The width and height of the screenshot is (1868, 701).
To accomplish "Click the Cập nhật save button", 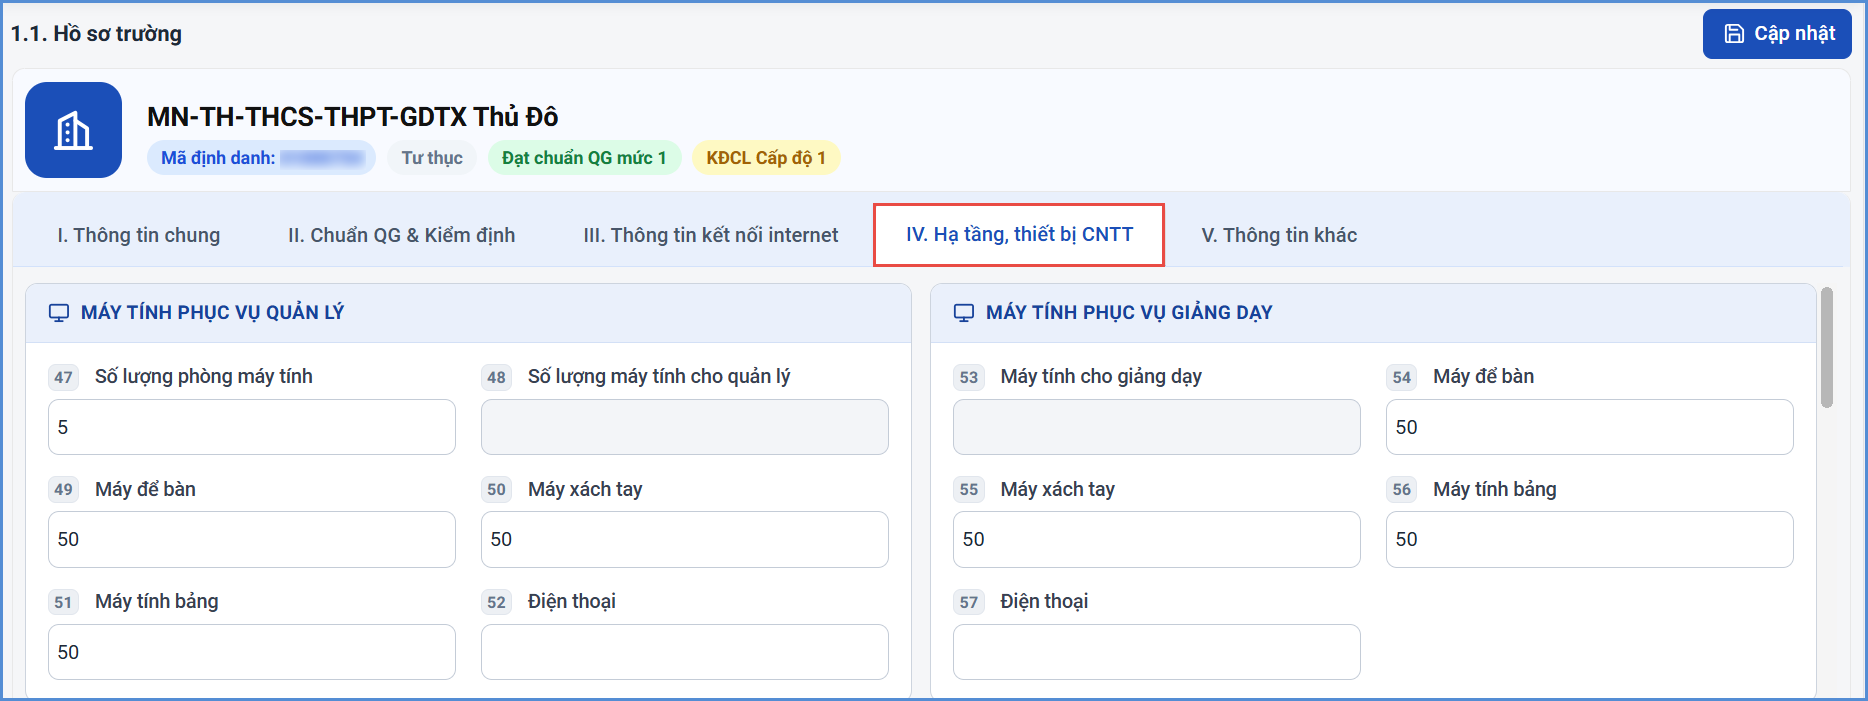I will click(1777, 34).
